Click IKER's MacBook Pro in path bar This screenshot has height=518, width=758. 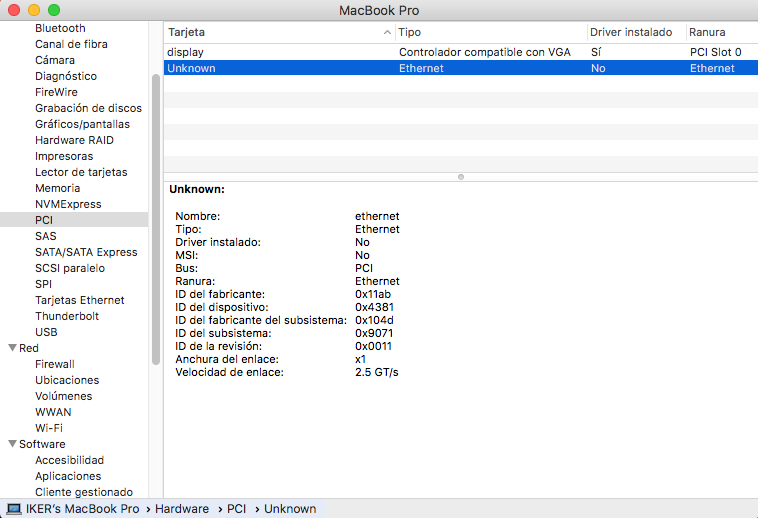click(x=82, y=509)
